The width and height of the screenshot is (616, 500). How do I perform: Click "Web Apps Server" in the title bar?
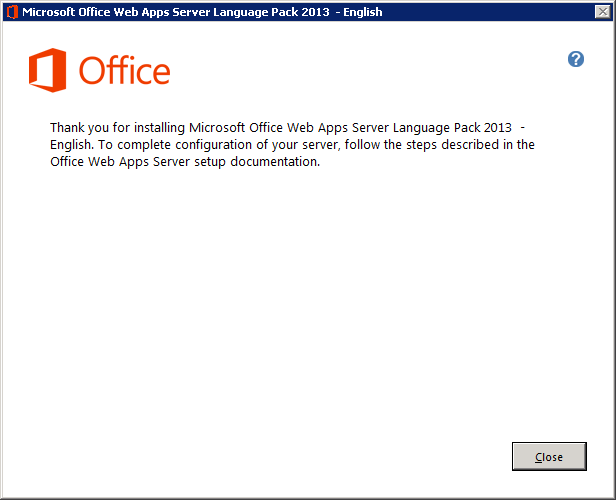(x=171, y=12)
